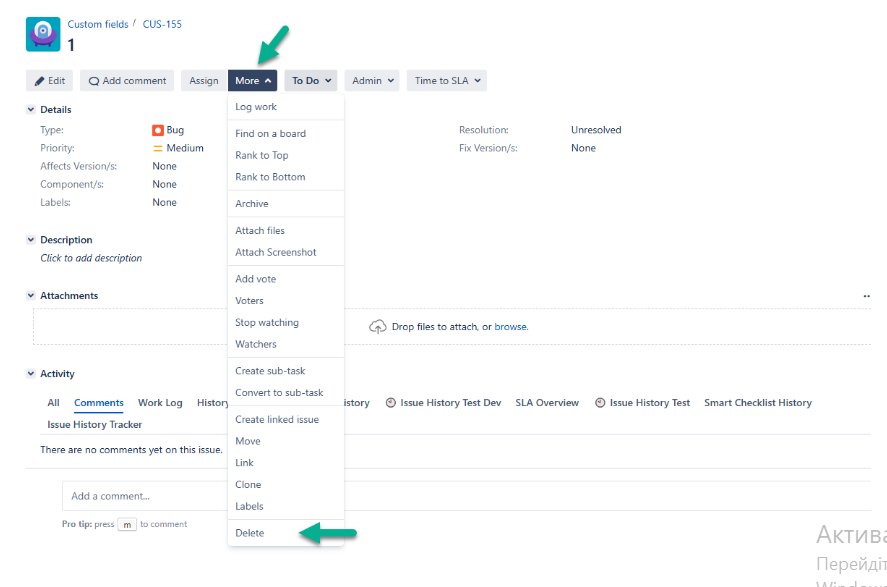Click the 'Click to add description' placeholder
Image resolution: width=887 pixels, height=587 pixels.
[91, 258]
